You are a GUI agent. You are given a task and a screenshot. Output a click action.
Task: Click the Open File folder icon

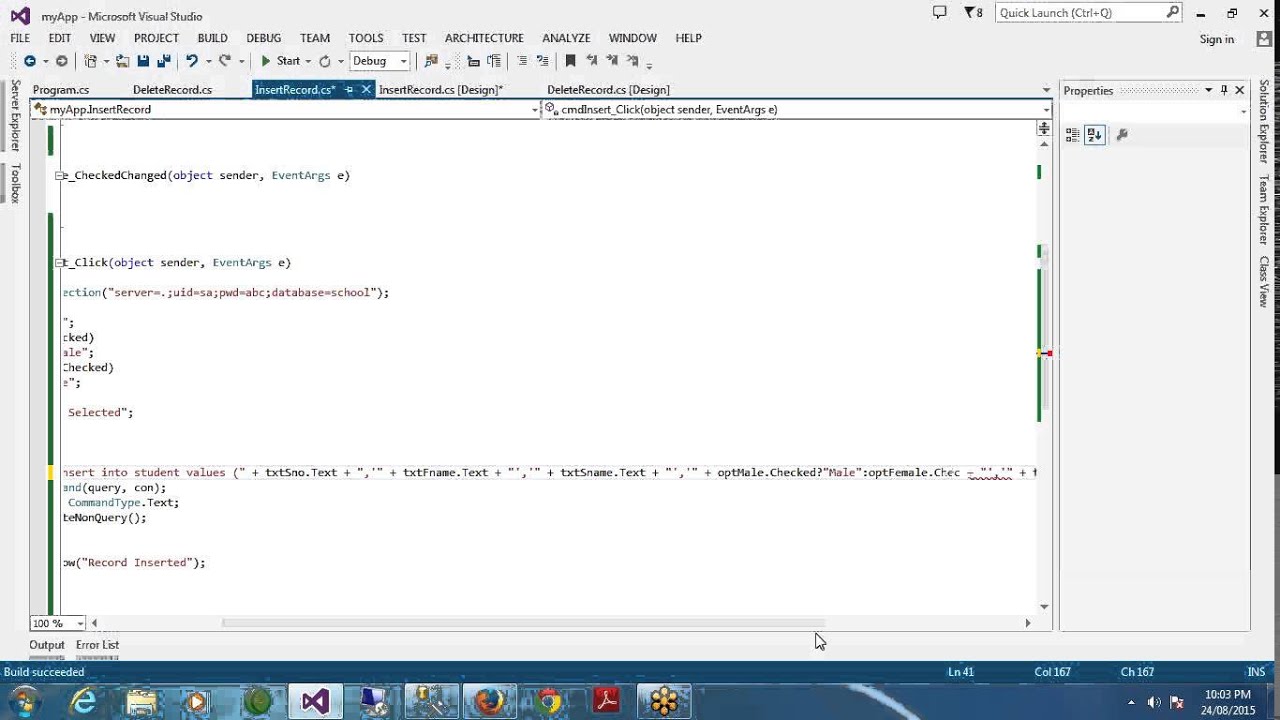(x=122, y=61)
